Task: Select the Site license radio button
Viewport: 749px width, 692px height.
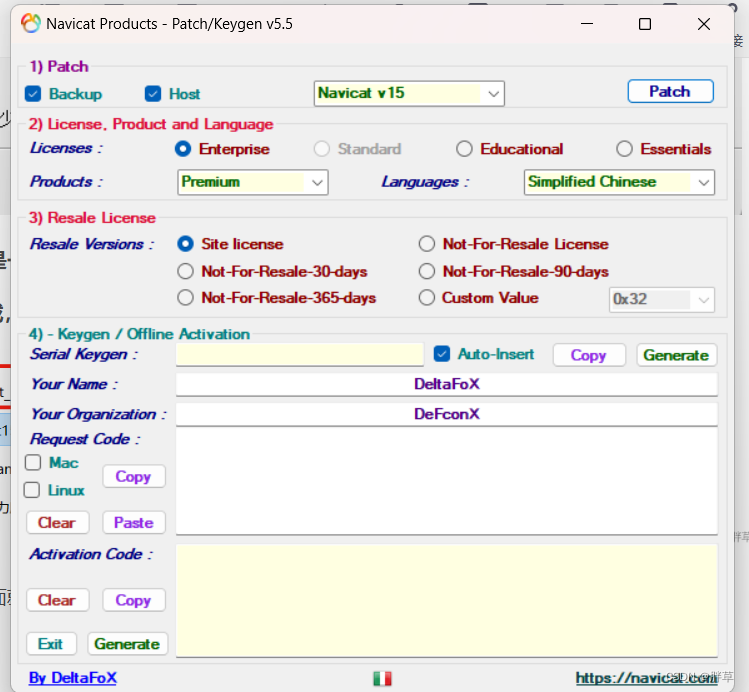Action: pos(185,244)
